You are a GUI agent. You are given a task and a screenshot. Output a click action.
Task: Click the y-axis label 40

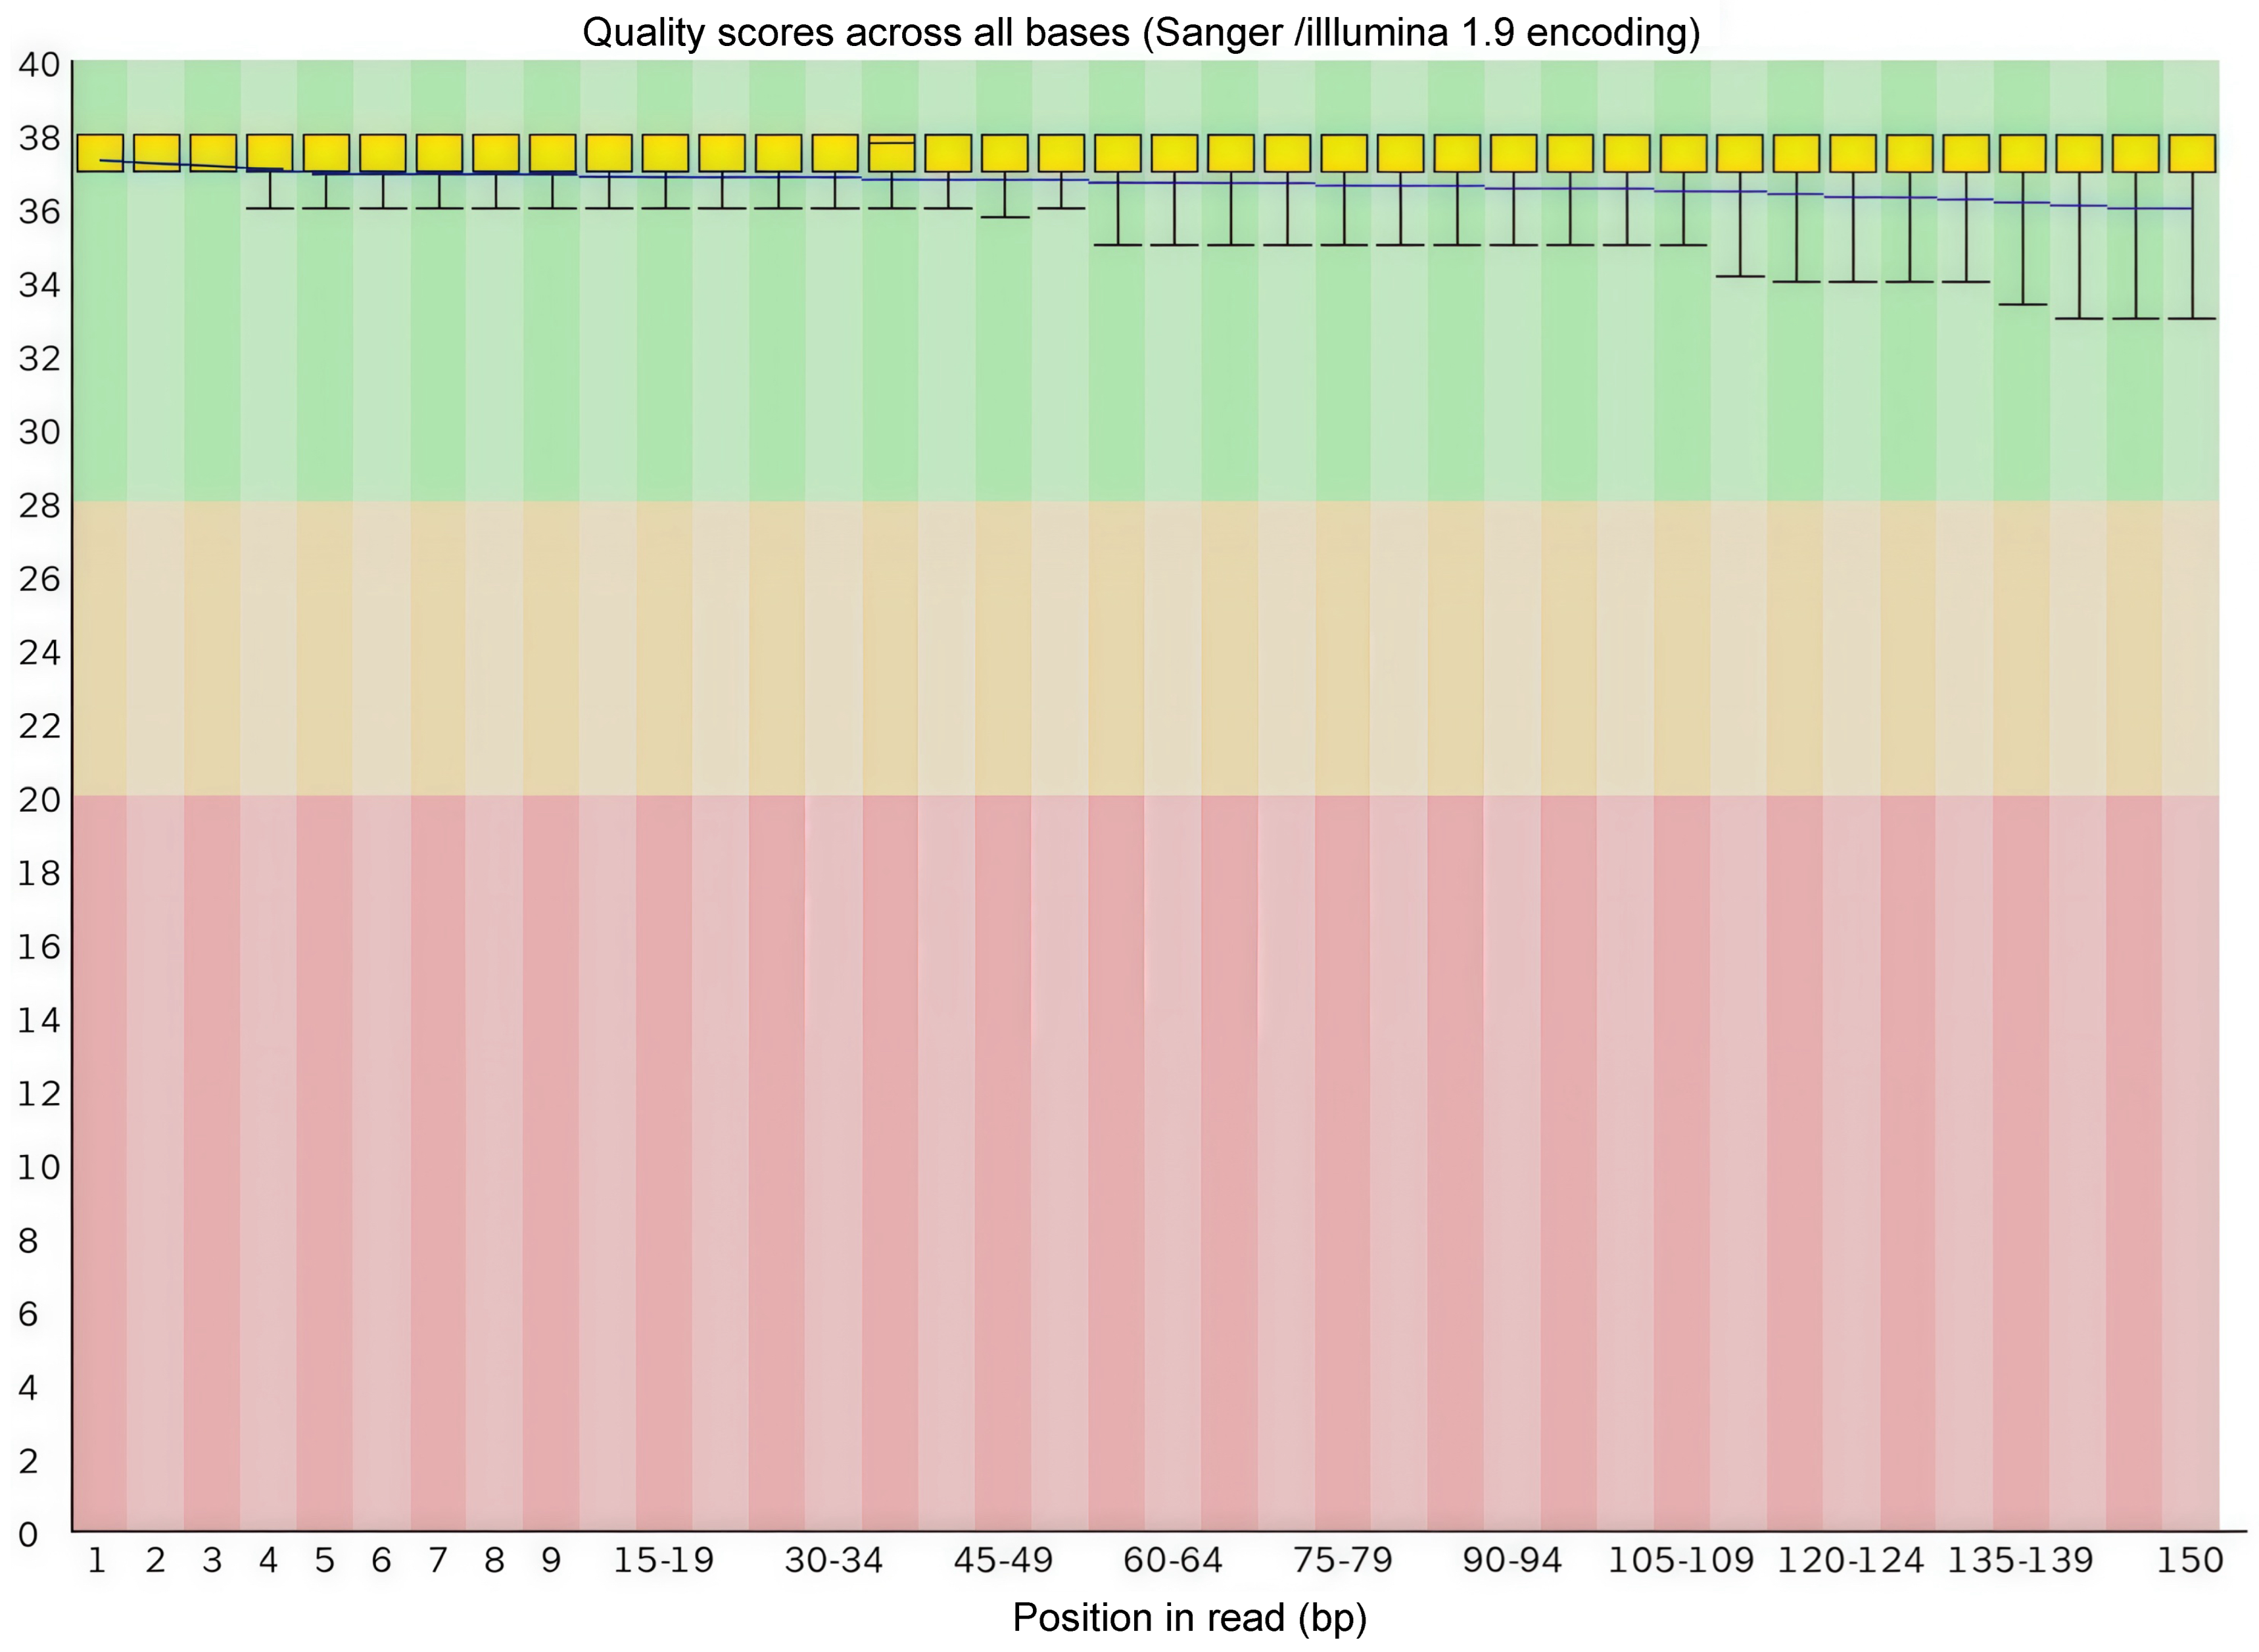(39, 66)
